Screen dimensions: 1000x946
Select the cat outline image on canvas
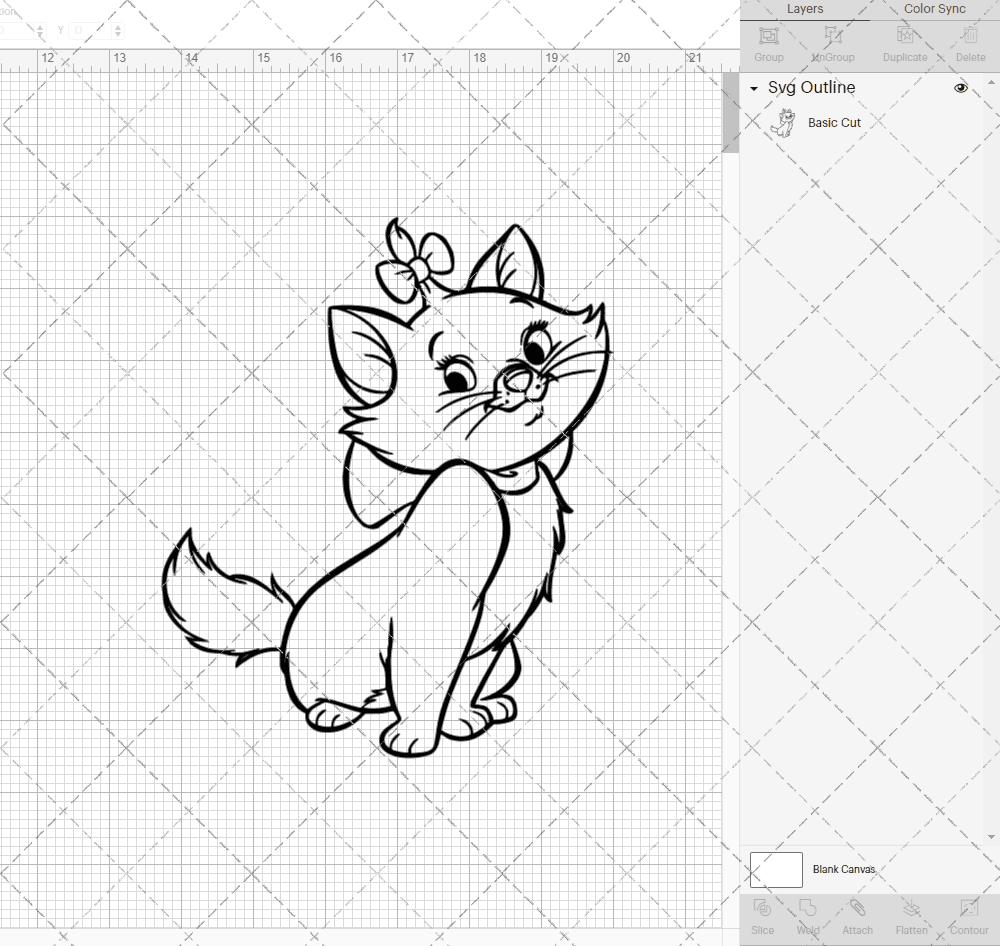pos(386,487)
